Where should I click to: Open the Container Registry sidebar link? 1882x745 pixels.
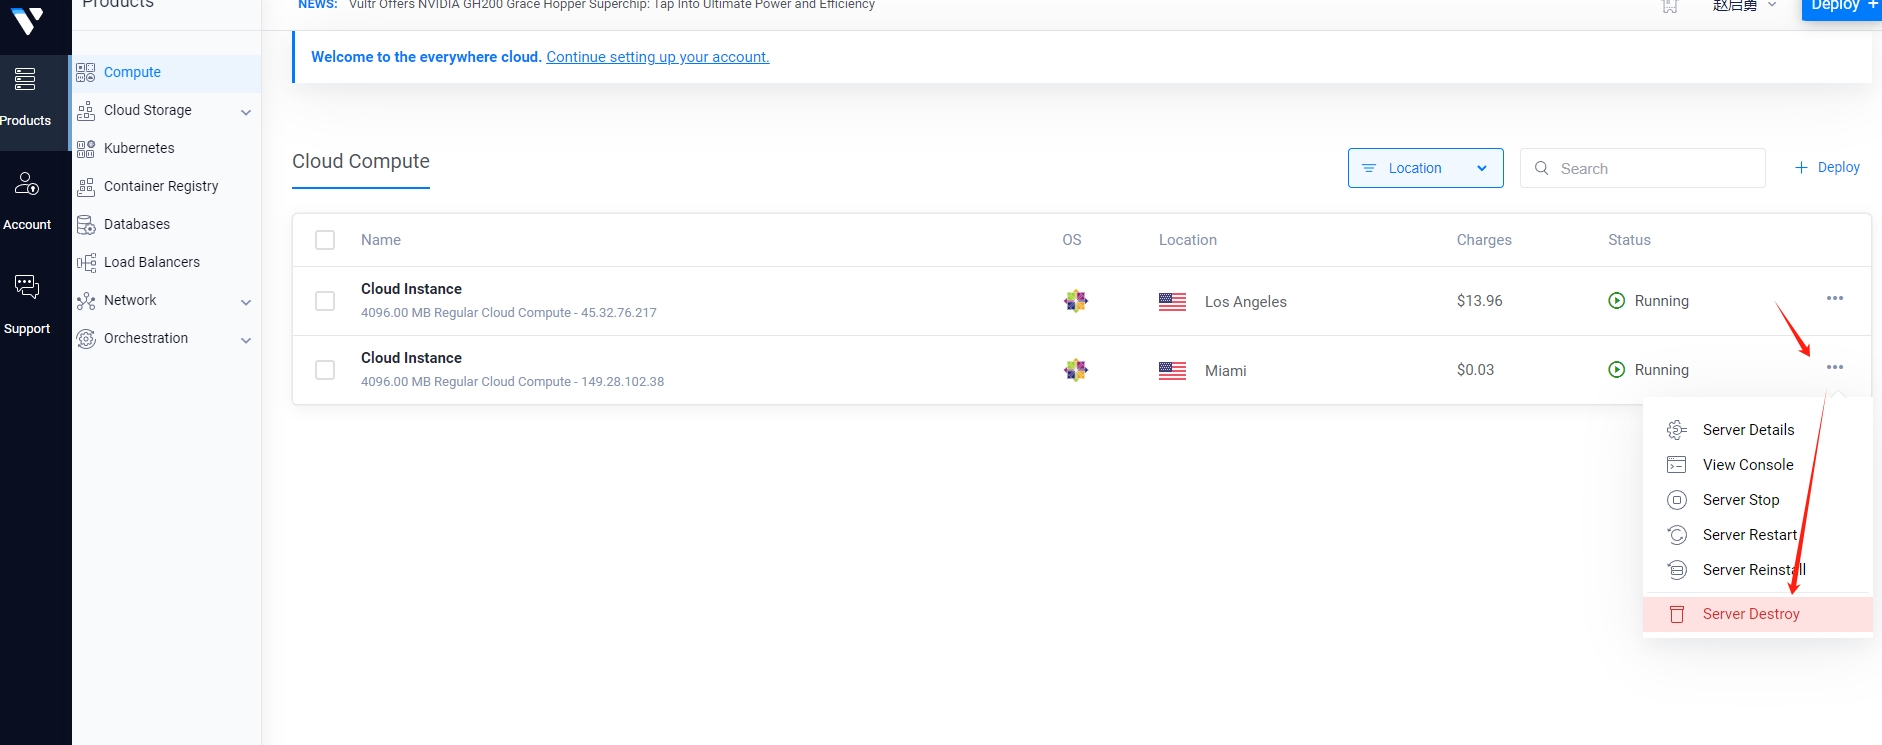161,186
